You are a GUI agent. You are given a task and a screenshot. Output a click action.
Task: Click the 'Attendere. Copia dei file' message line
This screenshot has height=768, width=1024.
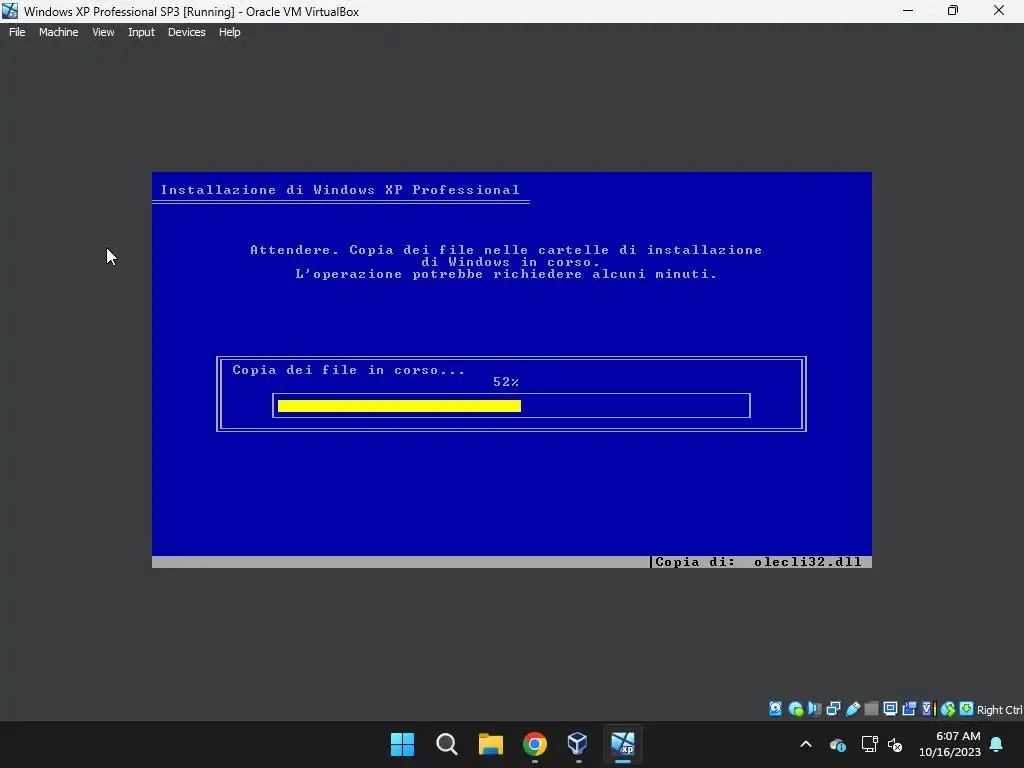[506, 250]
